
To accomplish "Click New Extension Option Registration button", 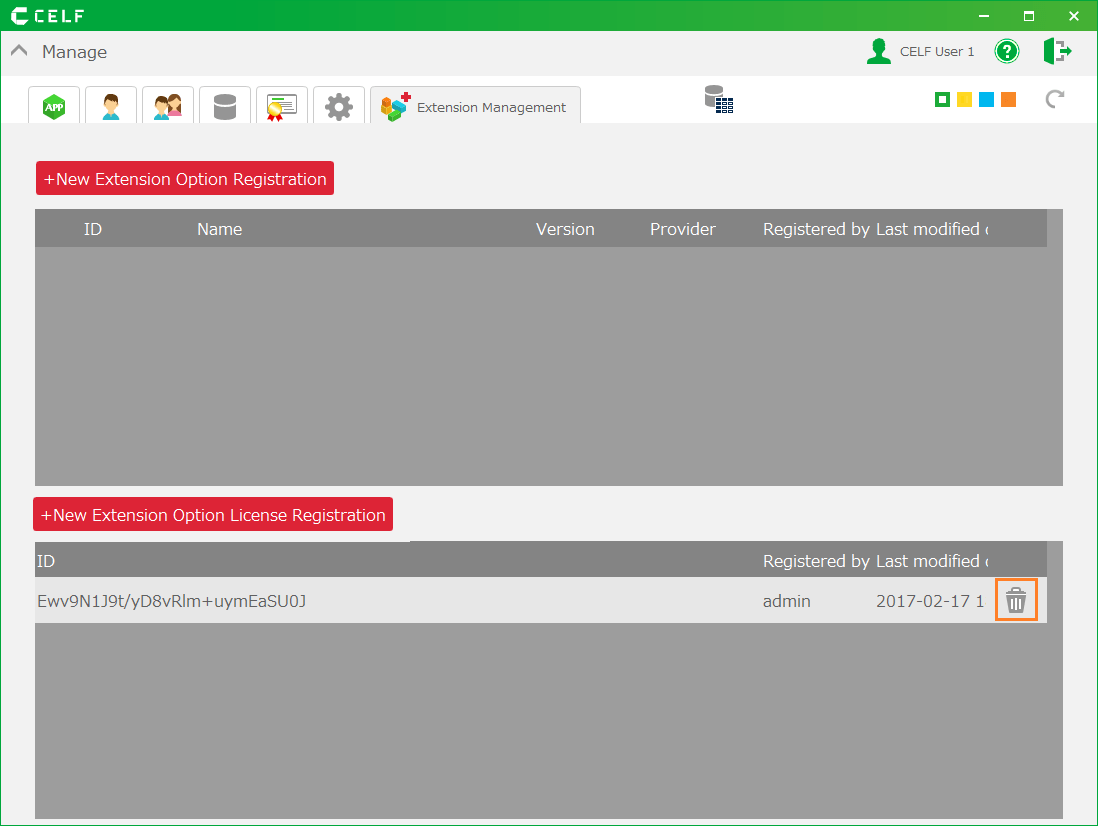I will click(185, 179).
